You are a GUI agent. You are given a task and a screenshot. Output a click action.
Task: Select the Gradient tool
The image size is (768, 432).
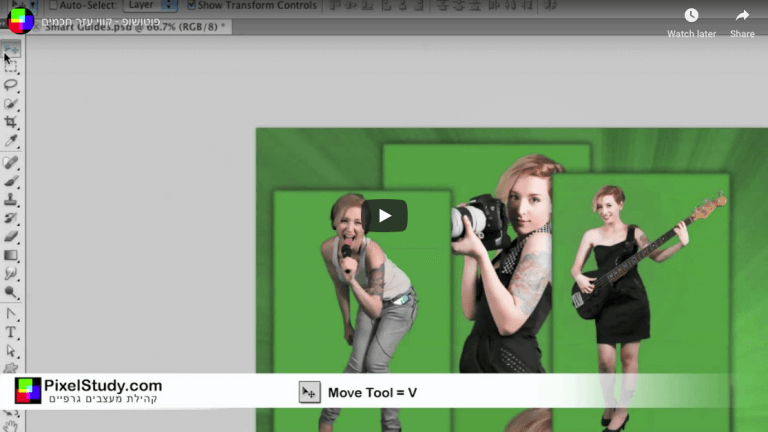(11, 255)
